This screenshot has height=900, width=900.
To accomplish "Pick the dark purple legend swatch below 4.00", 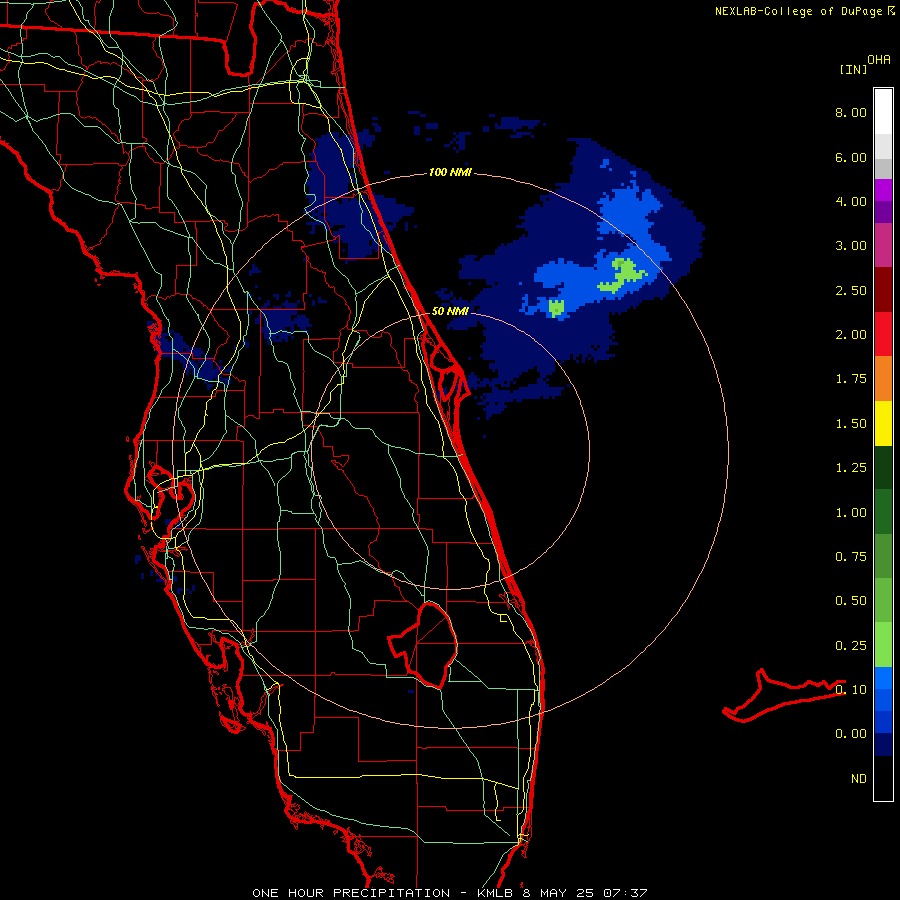I will tap(883, 212).
